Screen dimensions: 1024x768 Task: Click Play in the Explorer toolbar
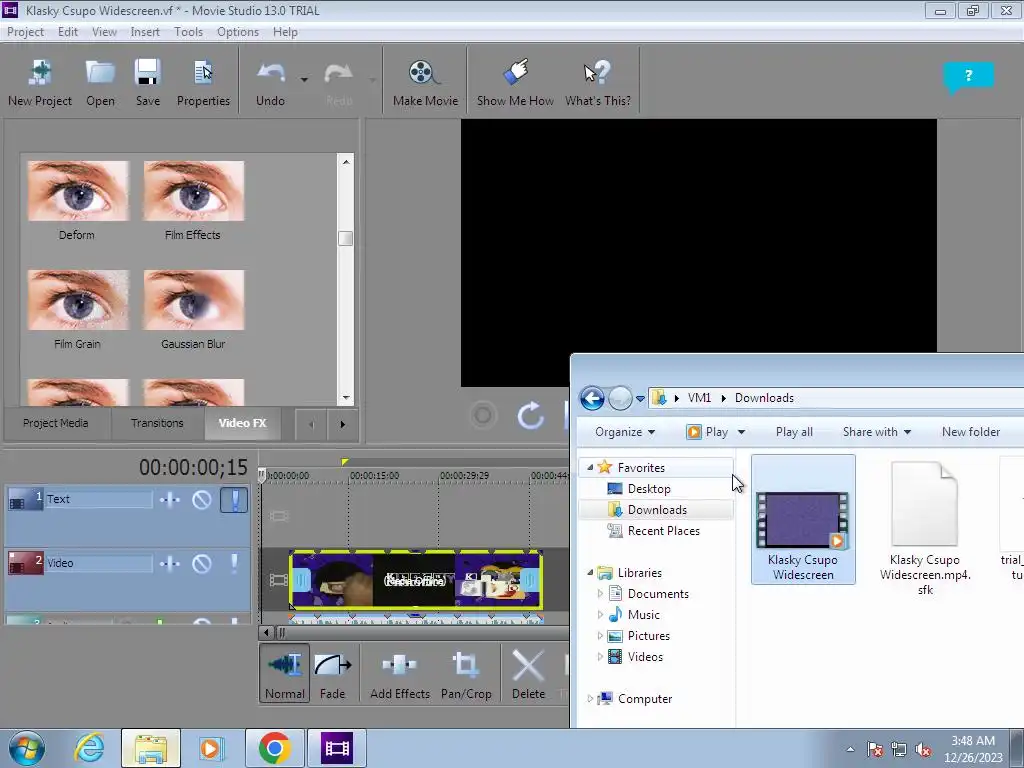pyautogui.click(x=708, y=432)
